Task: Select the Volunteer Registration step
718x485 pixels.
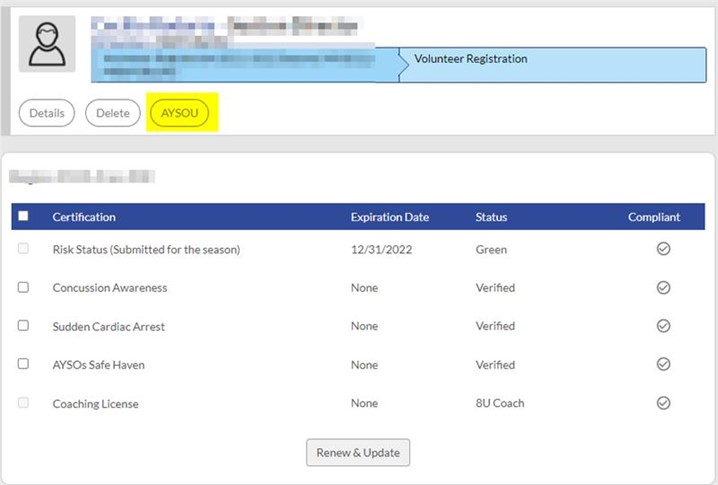Action: tap(470, 60)
